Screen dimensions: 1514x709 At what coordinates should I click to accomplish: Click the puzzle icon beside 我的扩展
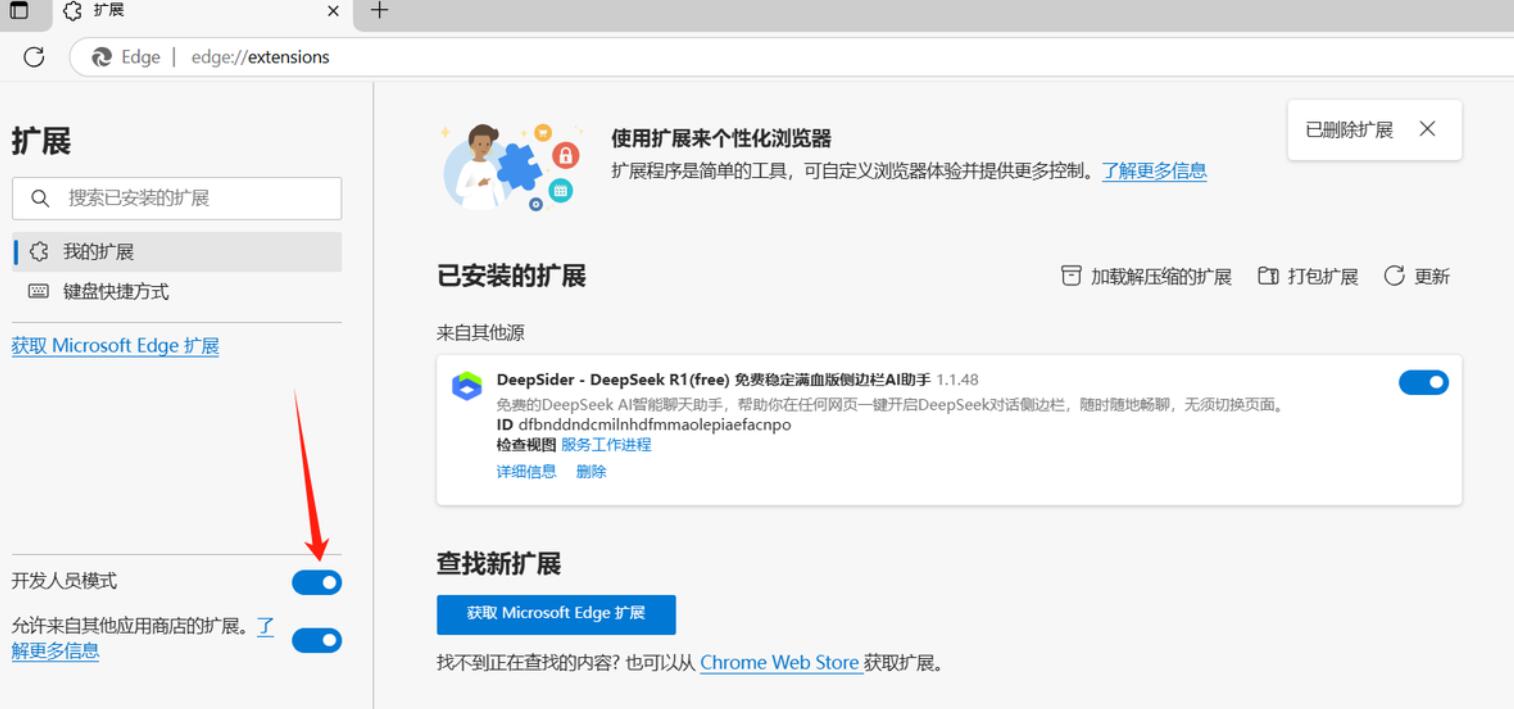(x=39, y=252)
